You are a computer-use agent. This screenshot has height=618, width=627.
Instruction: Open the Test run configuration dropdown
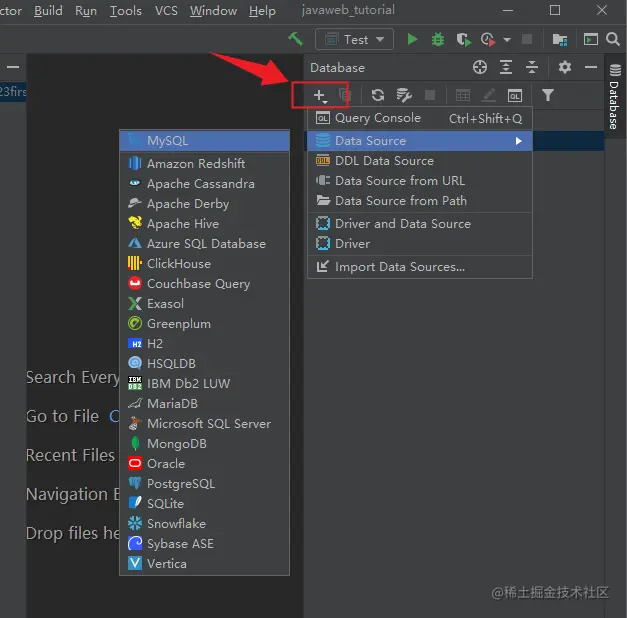click(x=354, y=40)
